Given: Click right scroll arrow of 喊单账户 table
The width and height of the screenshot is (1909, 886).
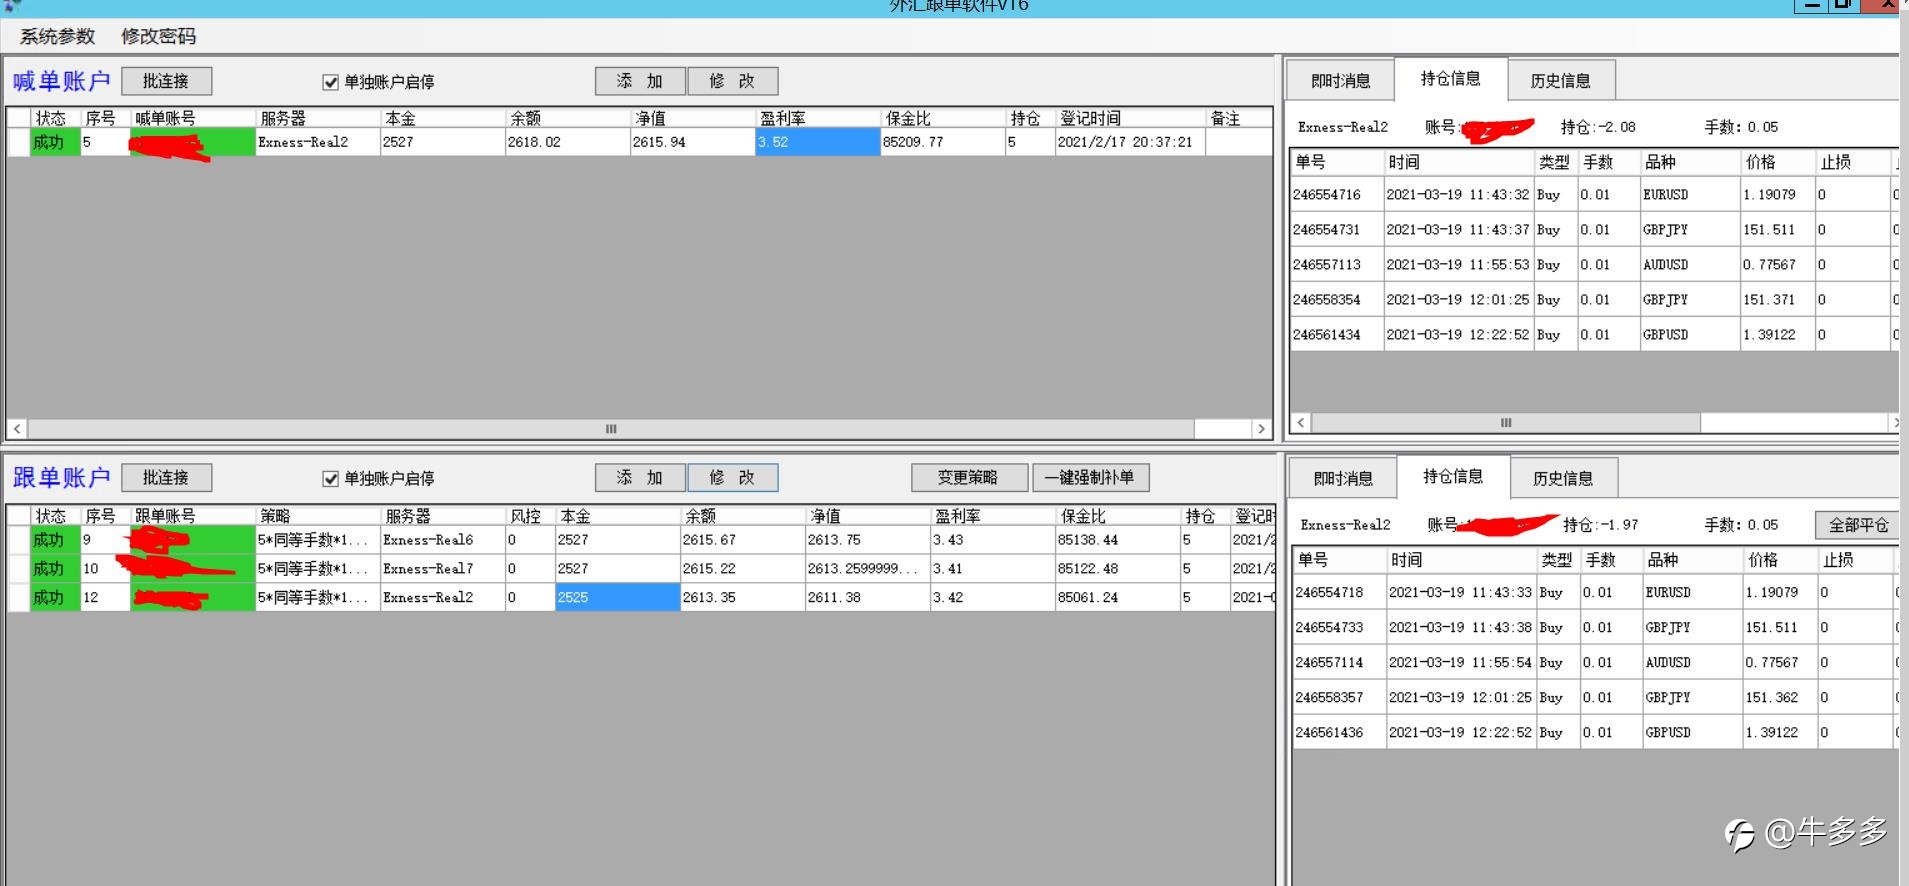Looking at the screenshot, I should pos(1261,429).
